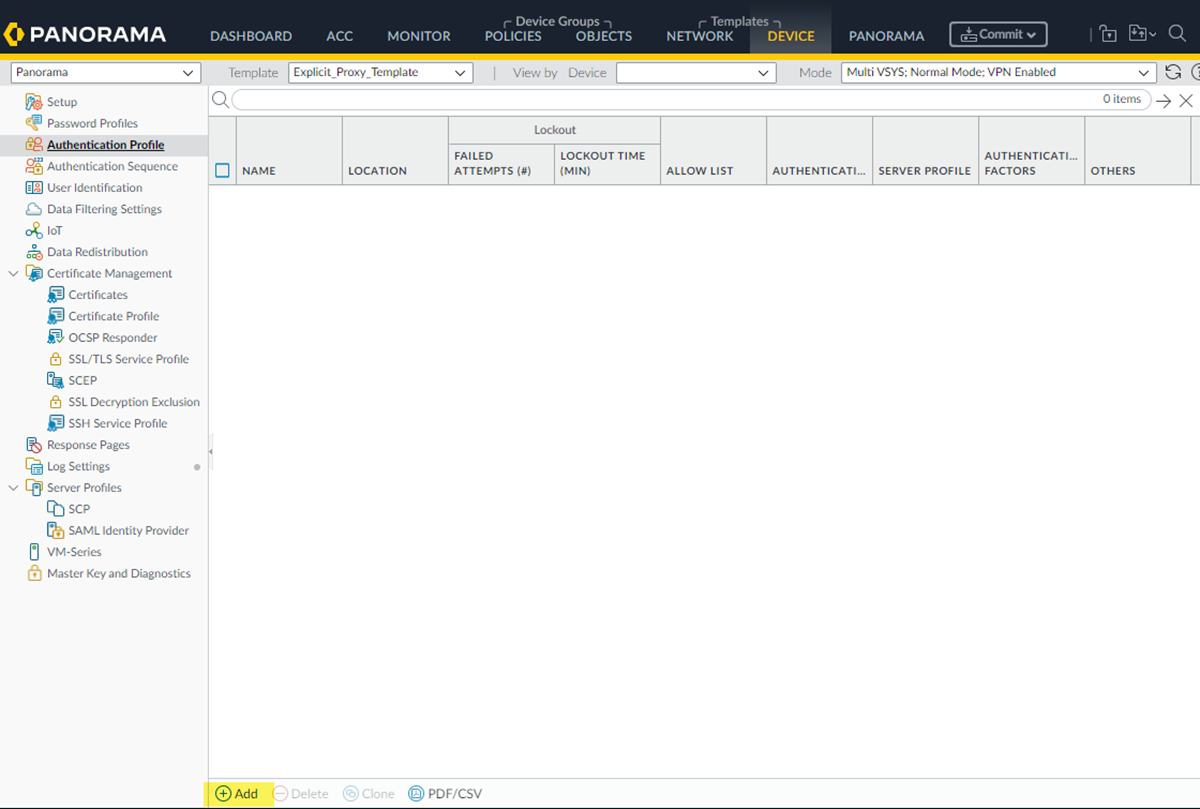Click the filter search magnifier above table
This screenshot has width=1200, height=809.
219,99
